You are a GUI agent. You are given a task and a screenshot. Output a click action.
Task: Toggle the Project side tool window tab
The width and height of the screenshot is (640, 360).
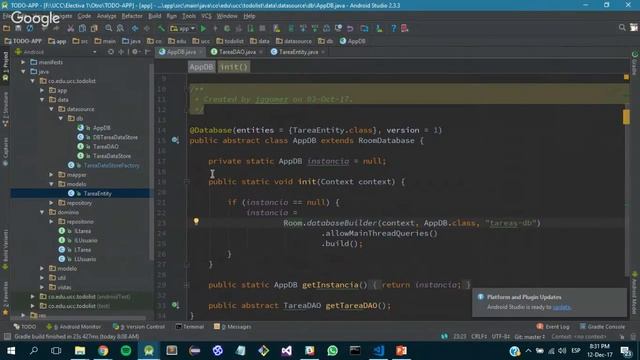(x=5, y=66)
